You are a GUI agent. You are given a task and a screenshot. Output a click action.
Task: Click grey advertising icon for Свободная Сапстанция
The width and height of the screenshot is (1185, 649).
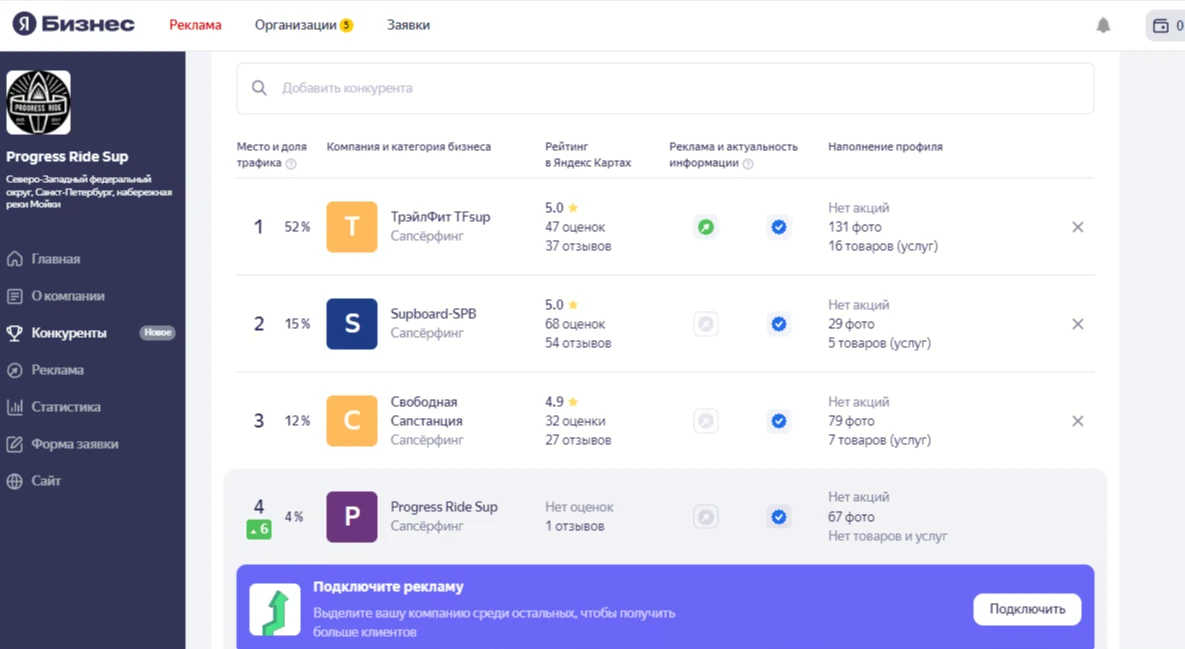706,421
